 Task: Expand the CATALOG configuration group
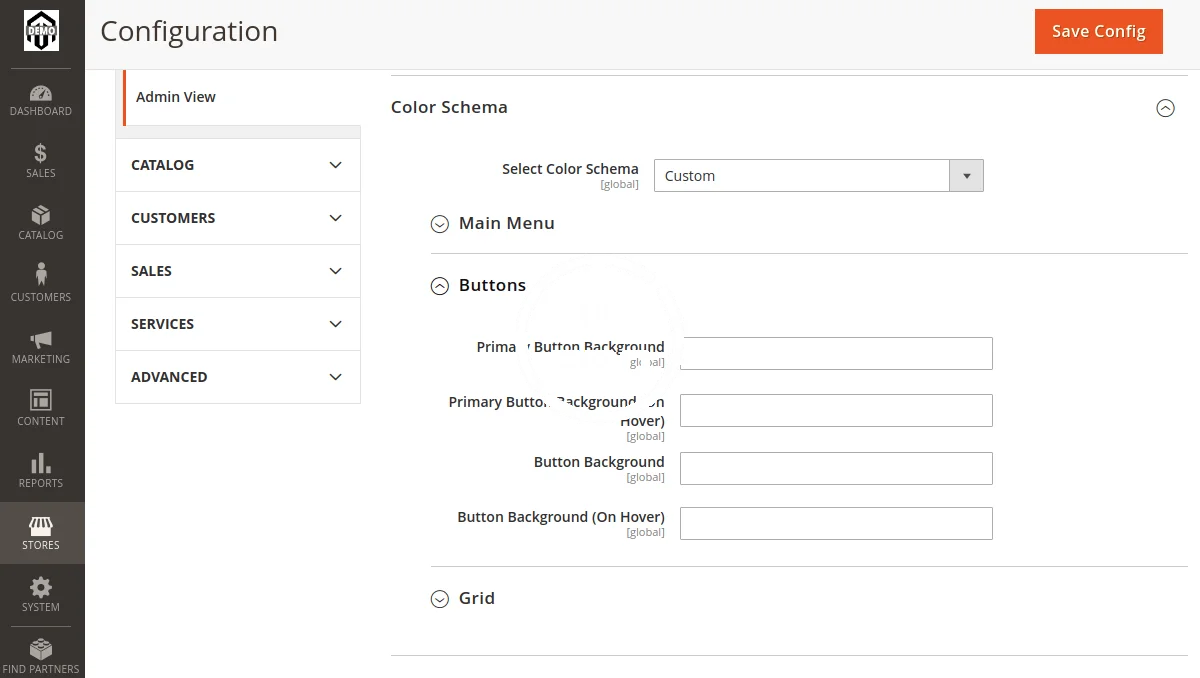pyautogui.click(x=238, y=165)
